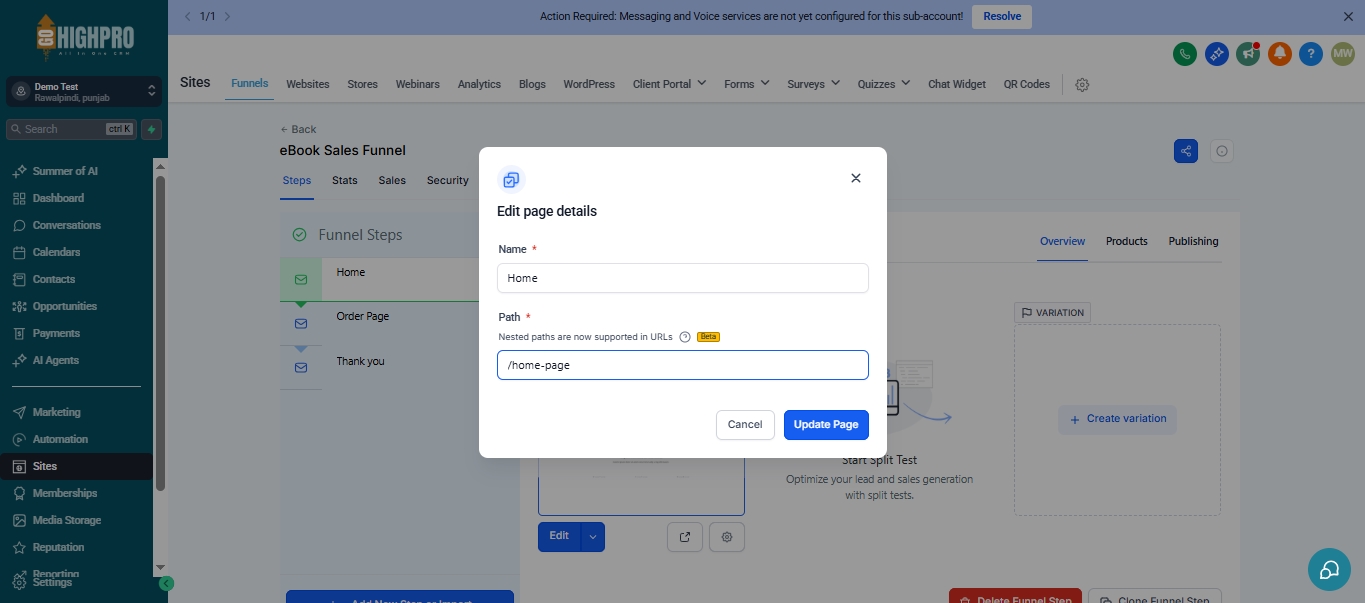Click the green lightning quick actions icon

click(x=151, y=129)
